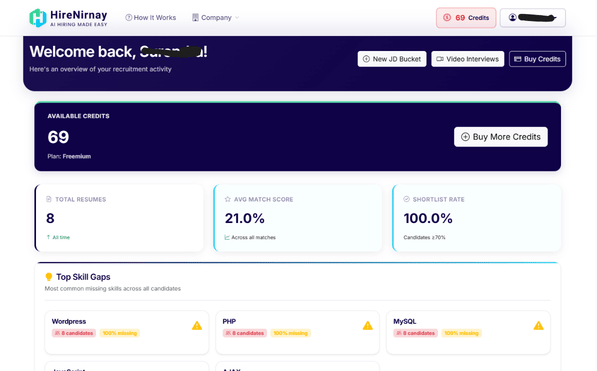Screen dimensions: 597x371
Task: Click the up arrow icon beside All time
Action: 48,237
